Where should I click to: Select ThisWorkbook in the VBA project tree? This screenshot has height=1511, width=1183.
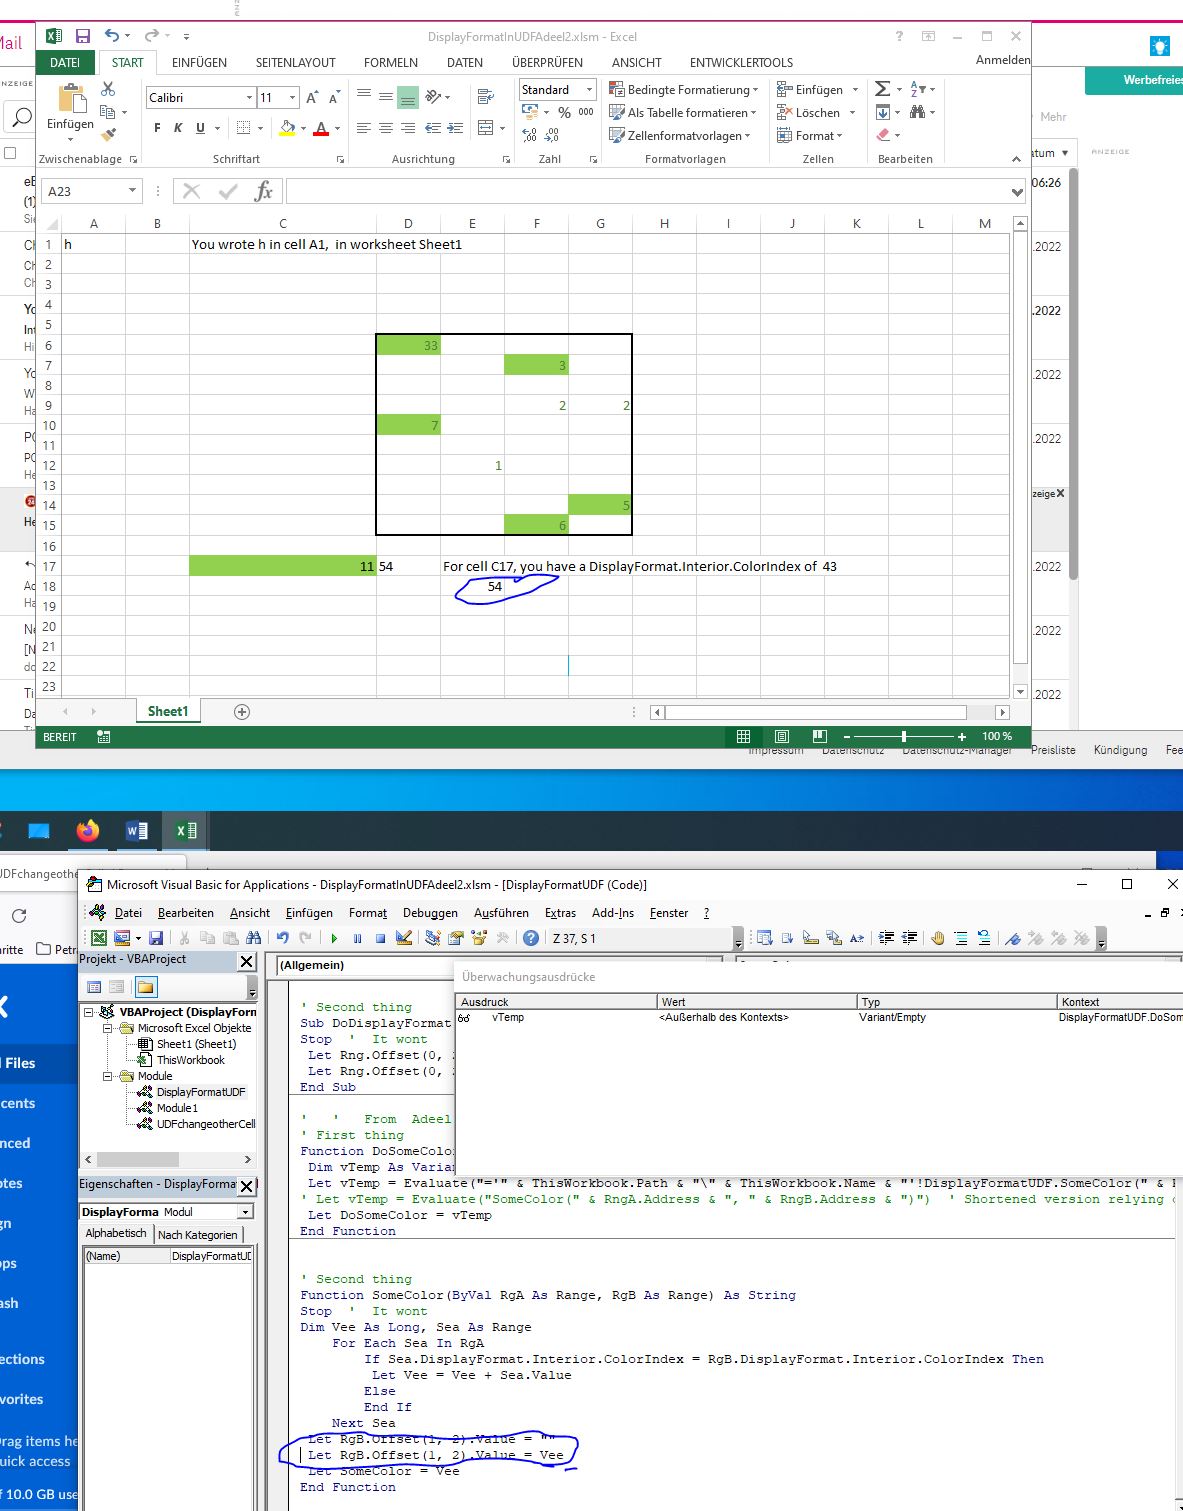click(190, 1060)
